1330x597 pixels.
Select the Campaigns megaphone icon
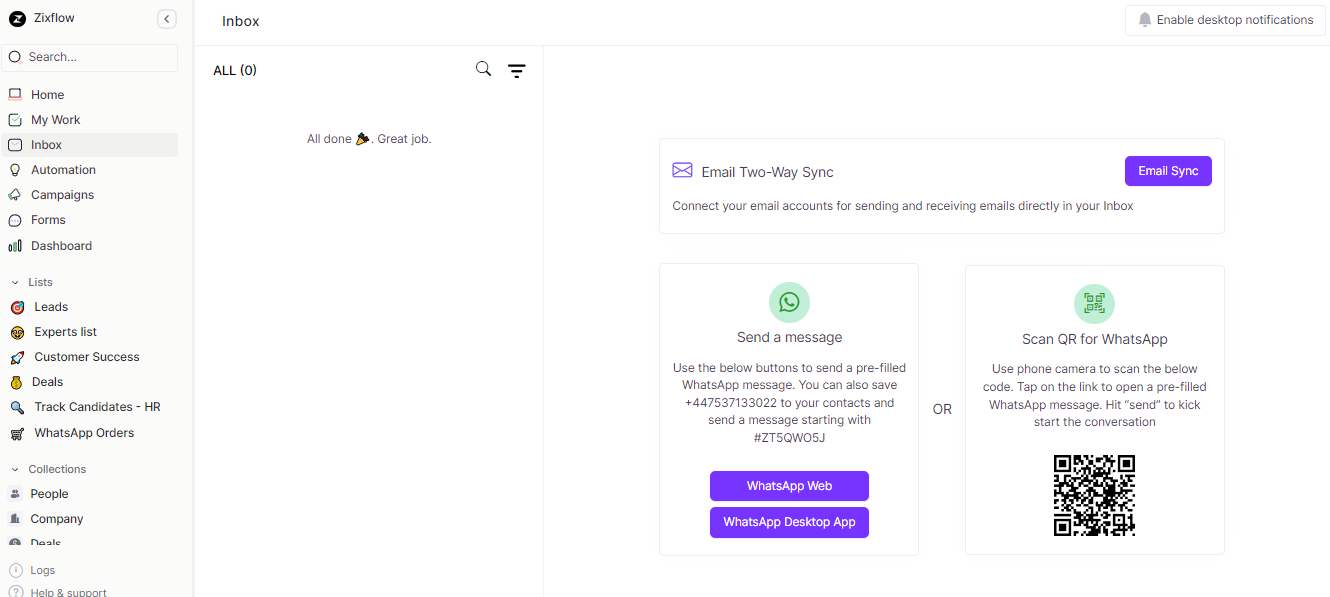15,194
